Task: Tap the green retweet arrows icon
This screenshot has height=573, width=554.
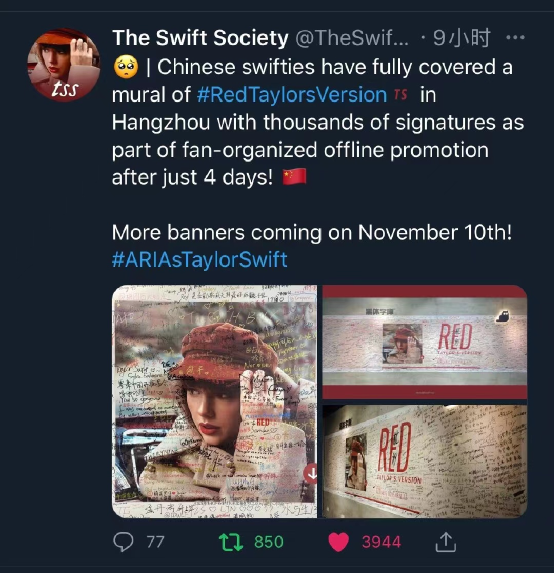Action: [231, 542]
